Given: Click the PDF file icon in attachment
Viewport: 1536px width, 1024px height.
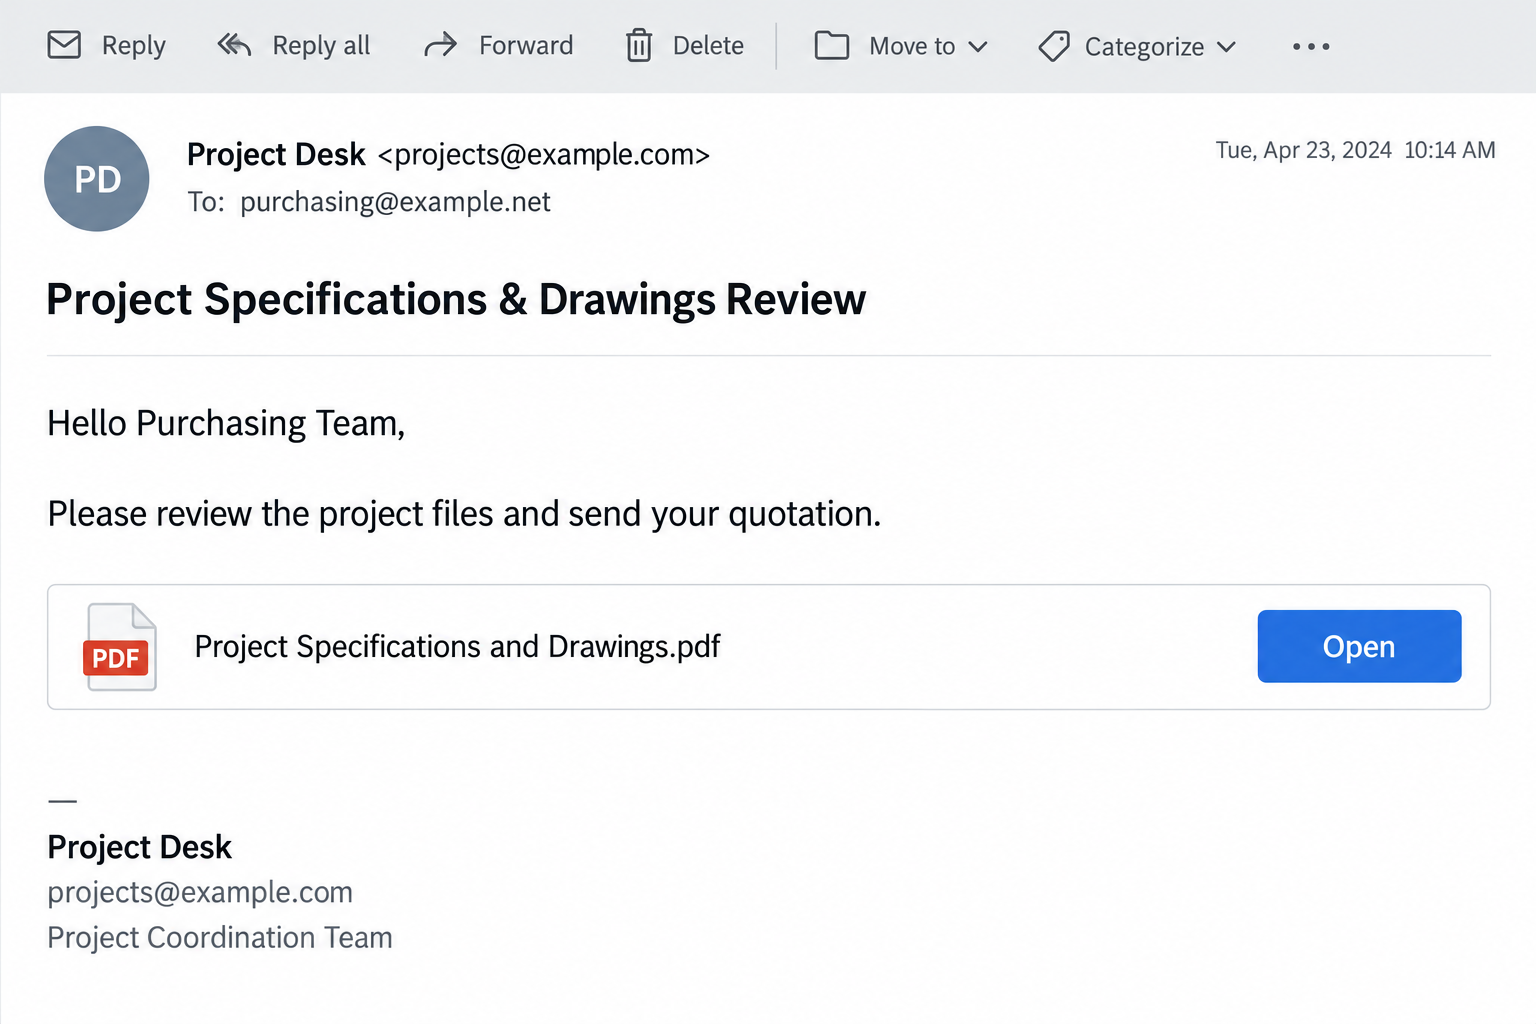Looking at the screenshot, I should [x=119, y=647].
